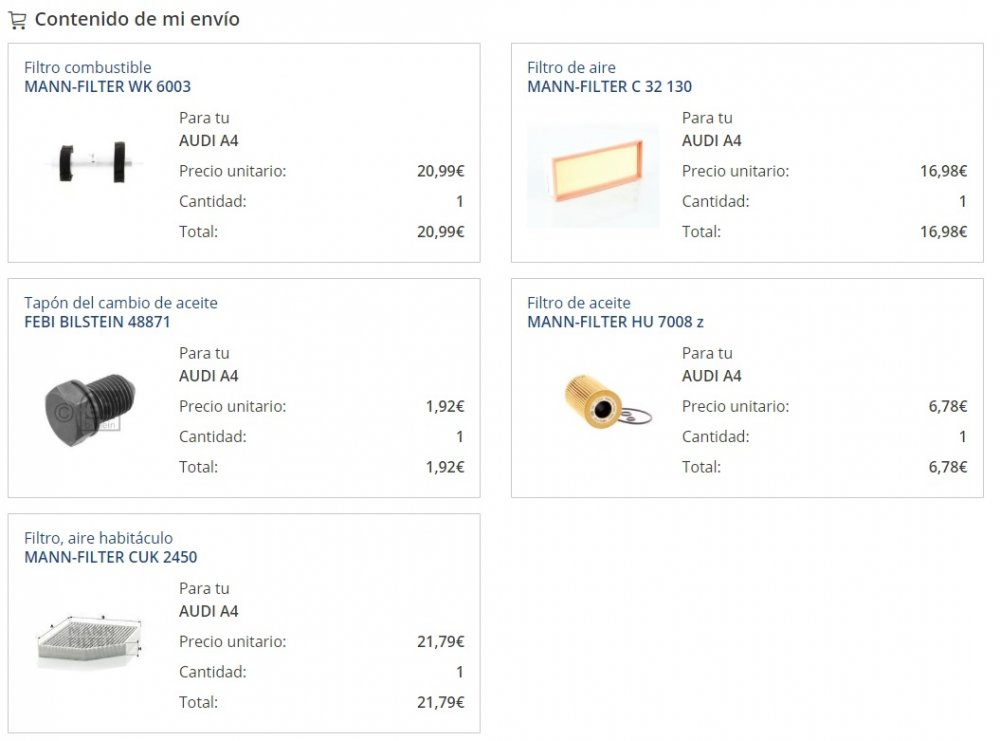This screenshot has height=741, width=1000.
Task: Click the "Filtro, aire habitáculo" category label
Action: (x=98, y=538)
